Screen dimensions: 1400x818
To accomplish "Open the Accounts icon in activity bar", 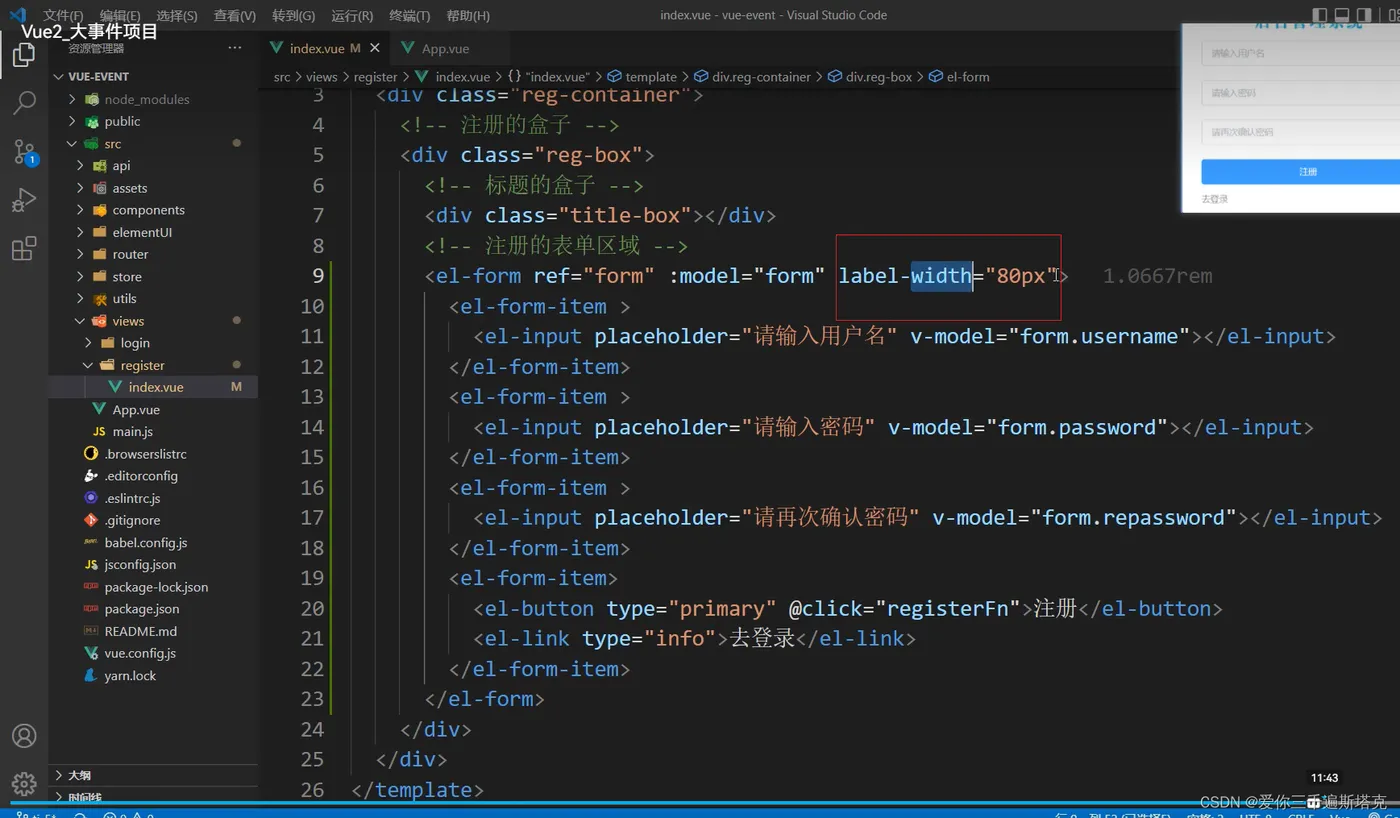I will pyautogui.click(x=24, y=736).
